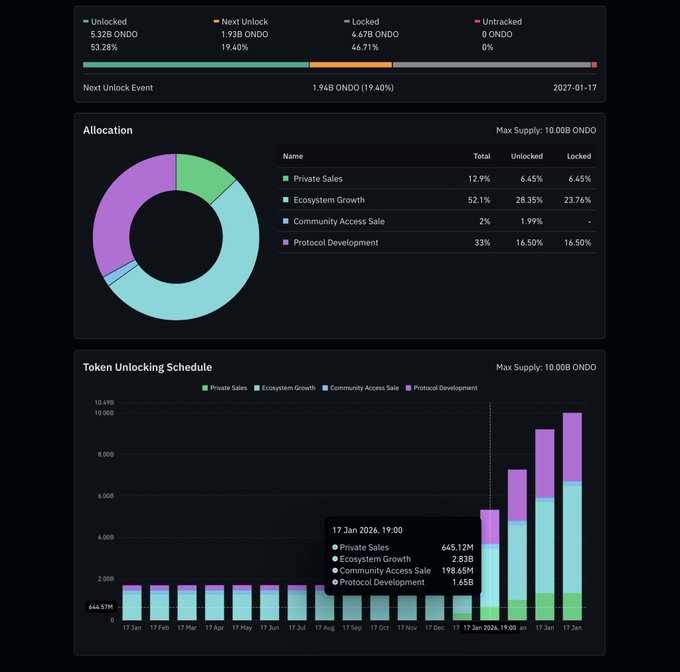Click the 17 Oct bar in schedule chart
The width and height of the screenshot is (680, 672).
click(379, 607)
